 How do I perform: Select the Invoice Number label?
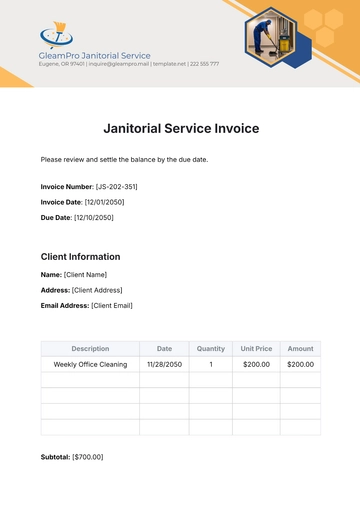(67, 187)
